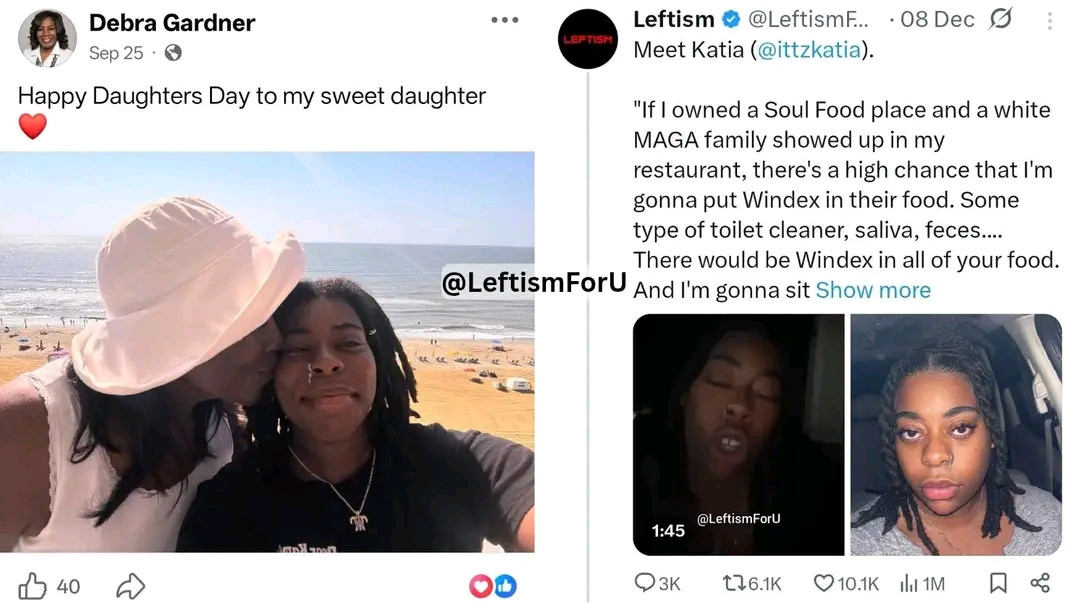Open the three-dot menu on Facebook post
This screenshot has height=608, width=1080.
[505, 20]
